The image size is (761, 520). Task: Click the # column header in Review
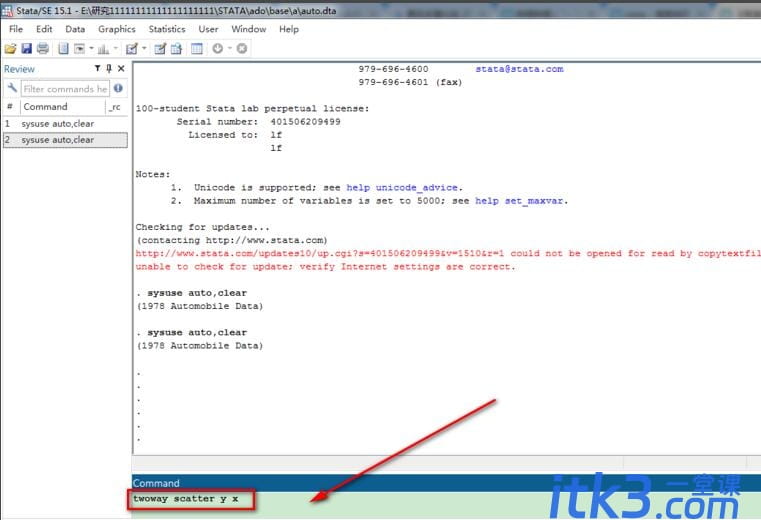[x=10, y=106]
